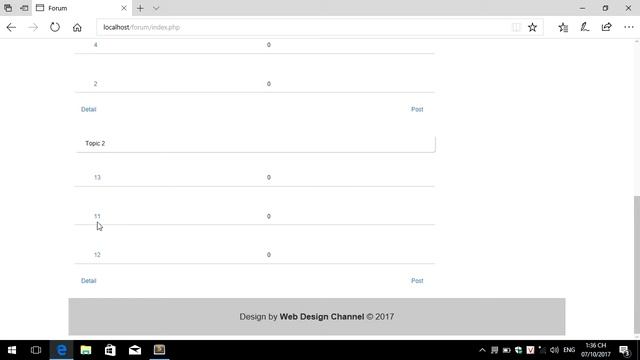
Task: Open the Microsoft Store taskbar icon
Action: click(x=110, y=350)
